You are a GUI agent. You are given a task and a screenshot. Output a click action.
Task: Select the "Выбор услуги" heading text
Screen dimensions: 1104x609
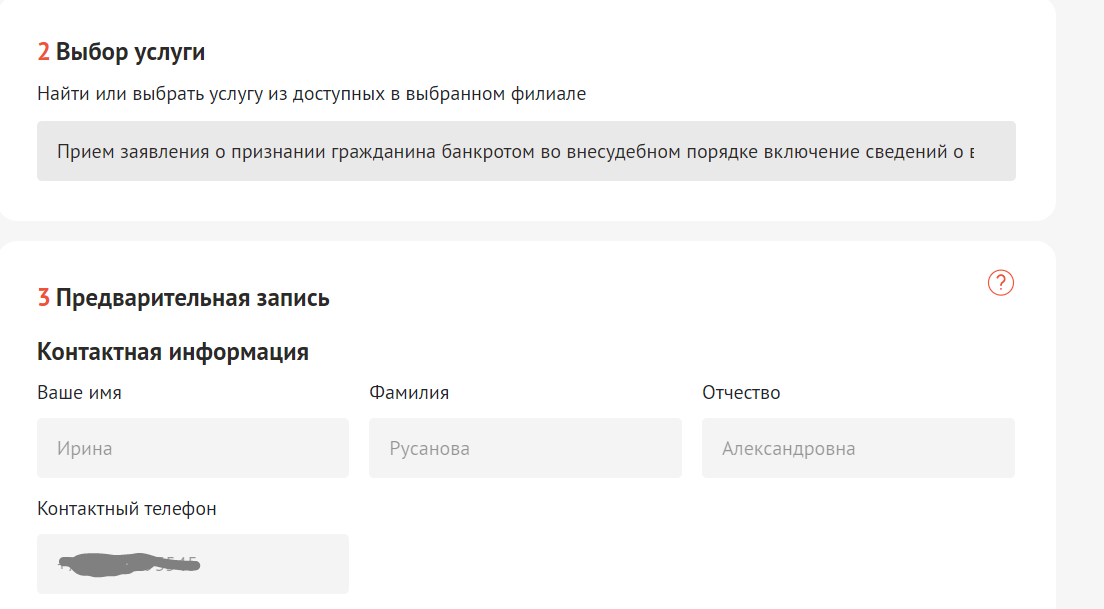130,51
